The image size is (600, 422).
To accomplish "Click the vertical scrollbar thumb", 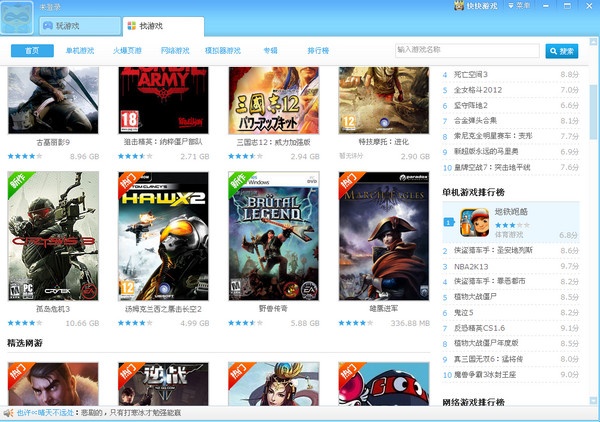I will click(x=593, y=112).
